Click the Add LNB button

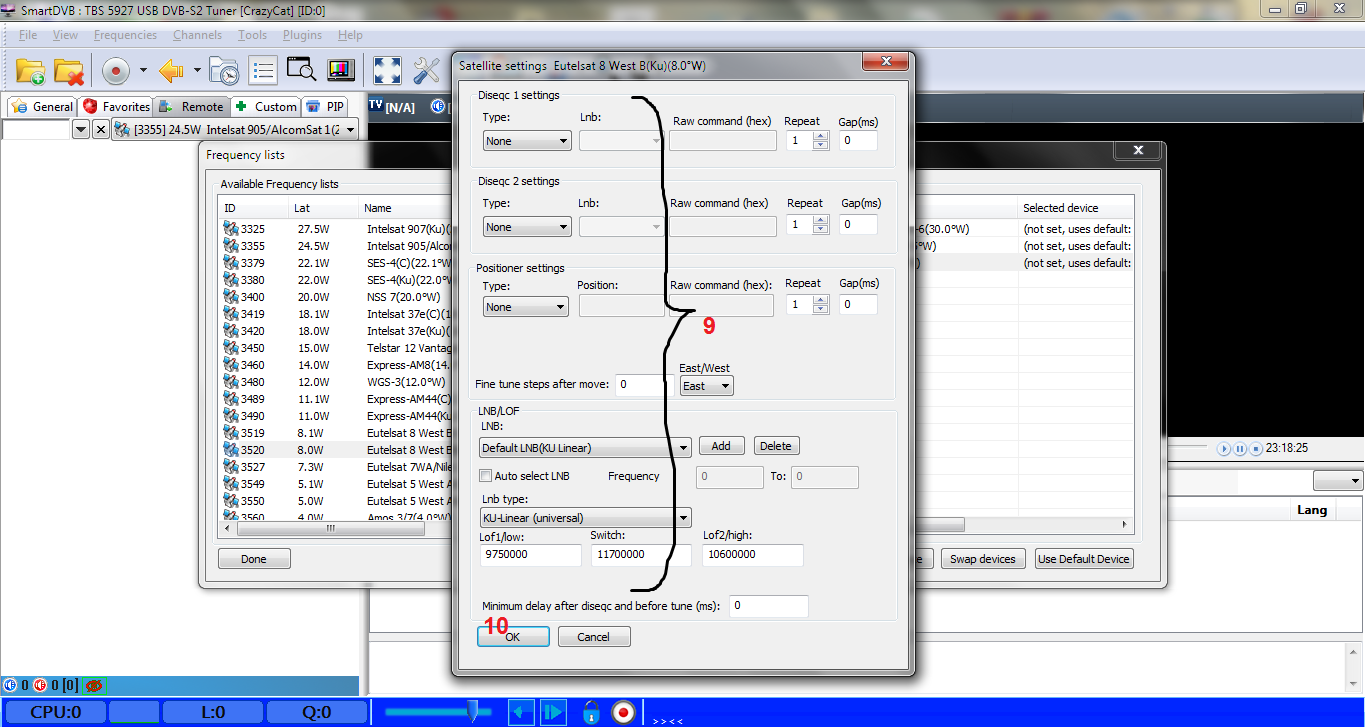click(721, 446)
